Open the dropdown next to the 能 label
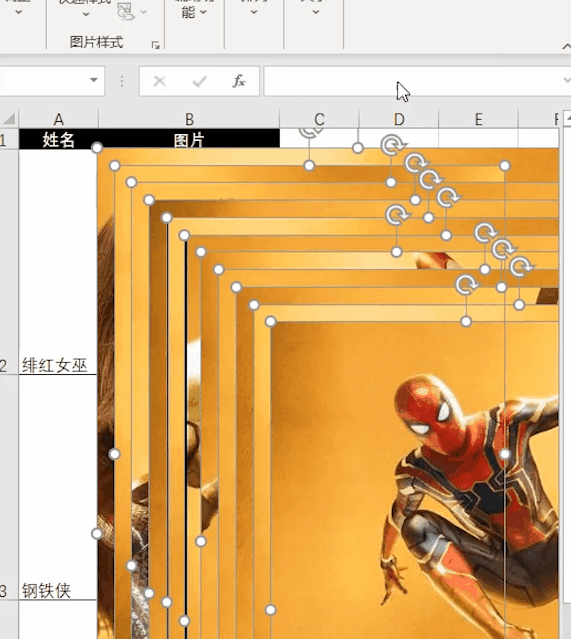571x639 pixels. point(203,12)
